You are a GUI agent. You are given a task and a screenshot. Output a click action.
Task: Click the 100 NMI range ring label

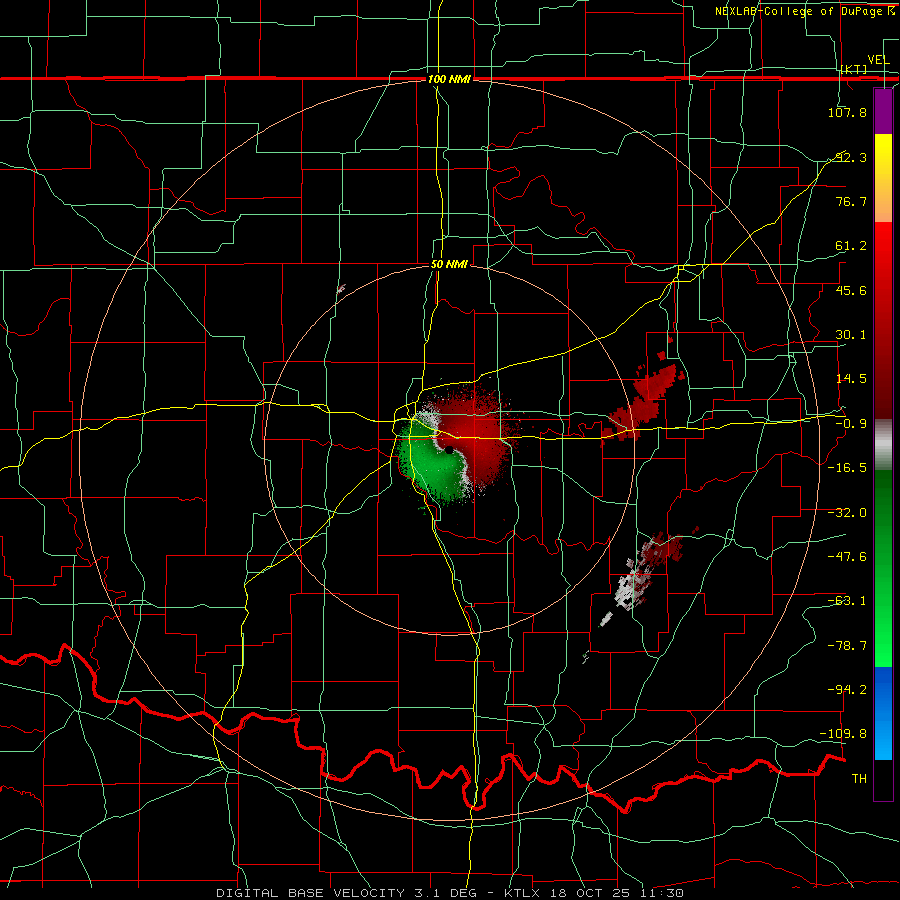[449, 79]
